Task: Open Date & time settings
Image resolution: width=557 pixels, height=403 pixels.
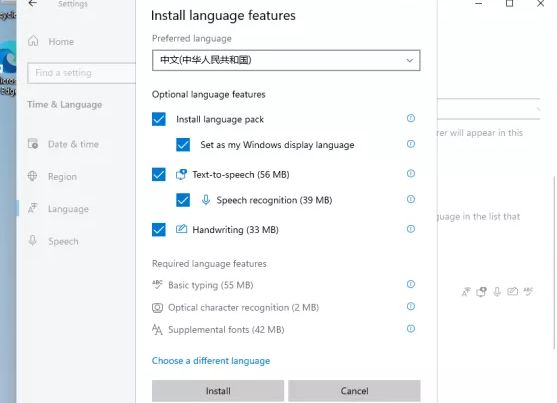Action: pyautogui.click(x=73, y=144)
